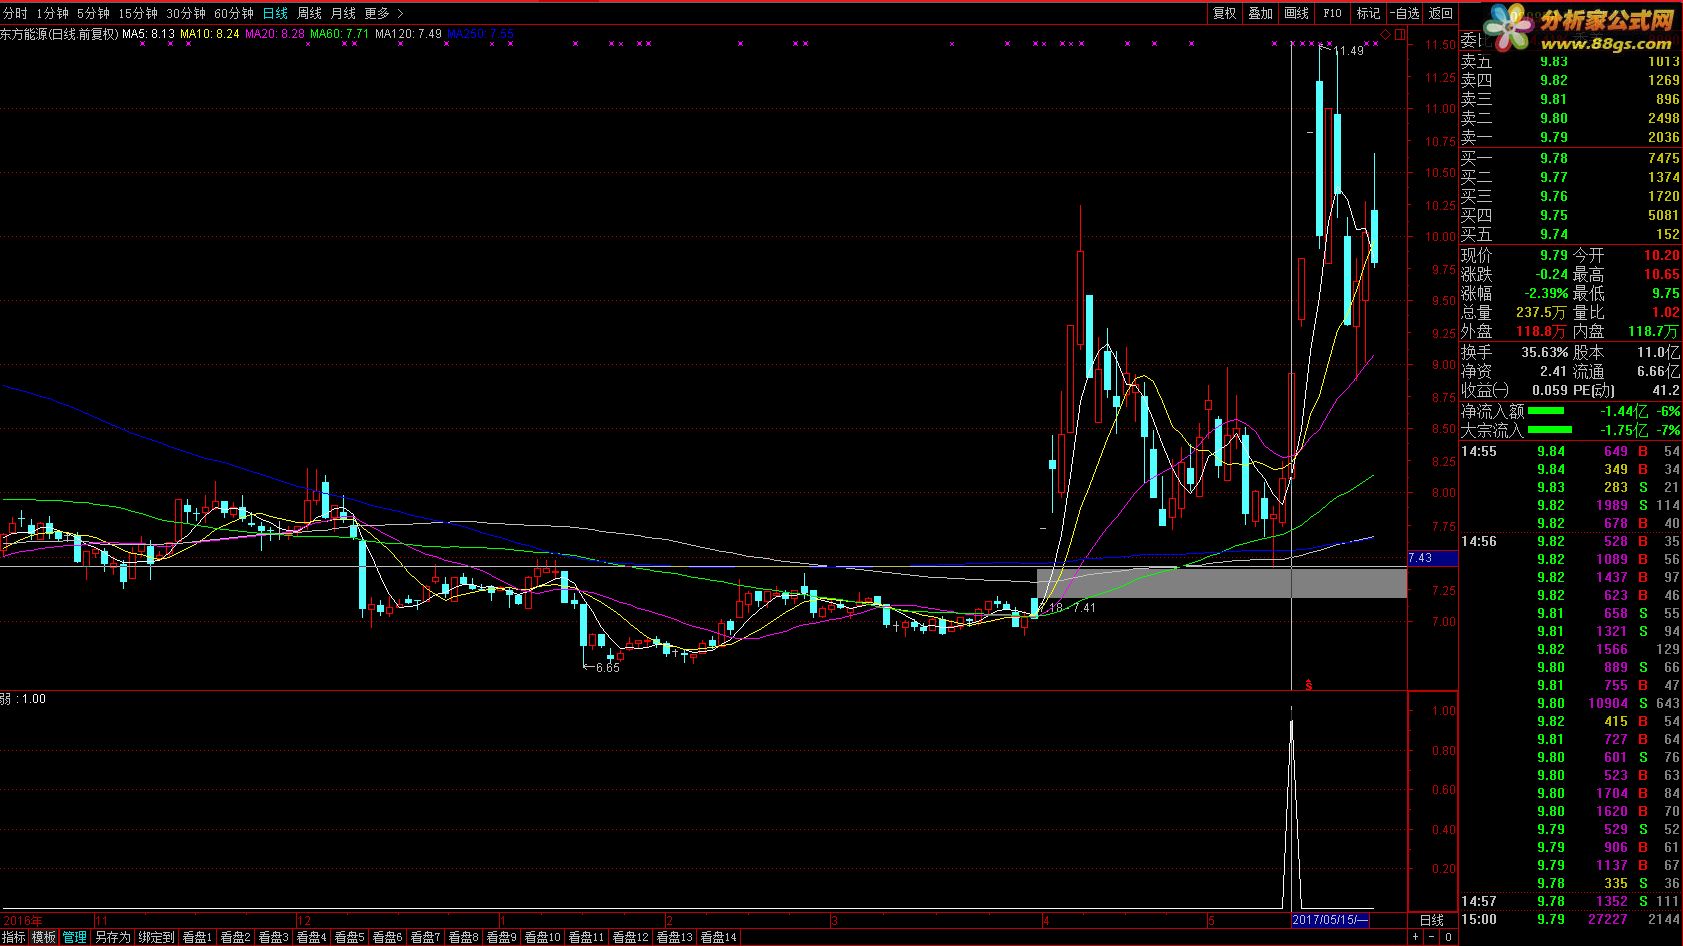Switch to the 月线 monthly chart
Image resolution: width=1683 pixels, height=946 pixels.
tap(343, 13)
